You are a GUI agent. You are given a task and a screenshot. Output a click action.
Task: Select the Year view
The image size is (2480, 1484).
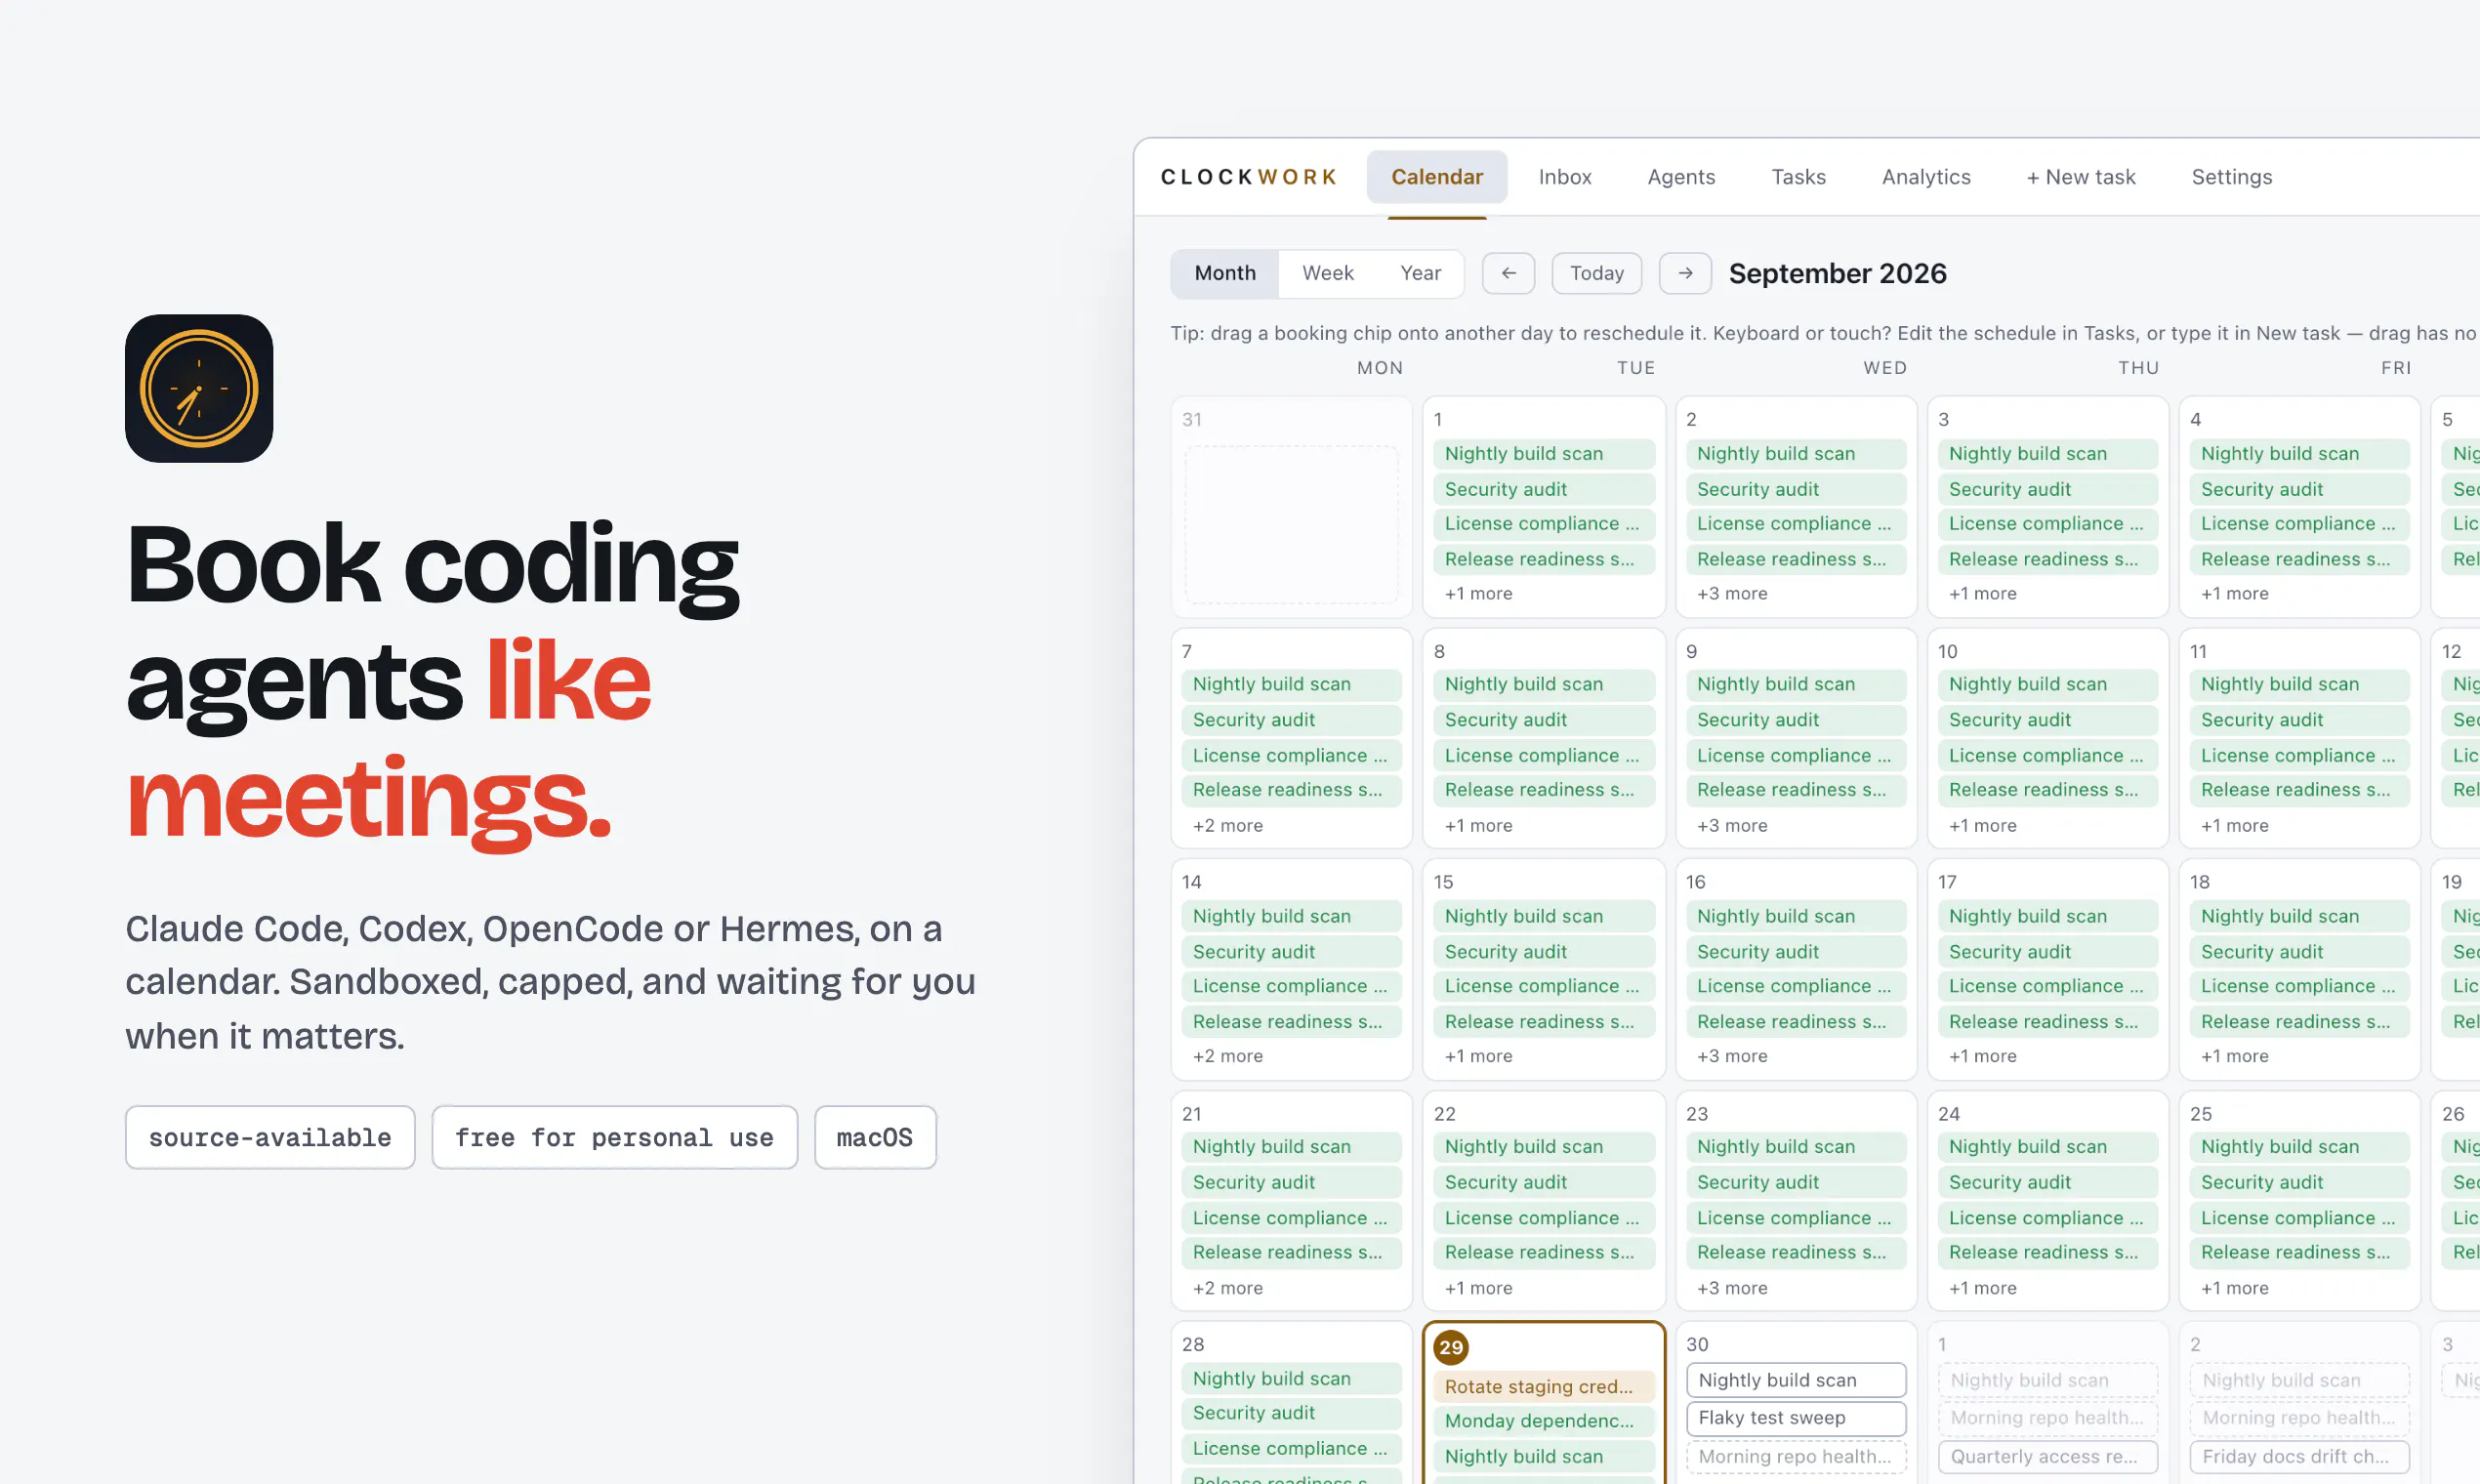point(1420,273)
